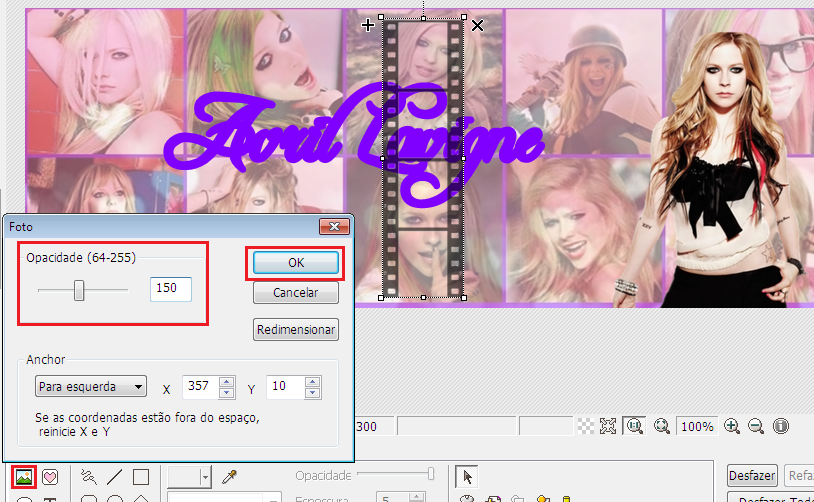Image resolution: width=814 pixels, height=502 pixels.
Task: Click the Y coordinate field showing 10
Action: 286,387
